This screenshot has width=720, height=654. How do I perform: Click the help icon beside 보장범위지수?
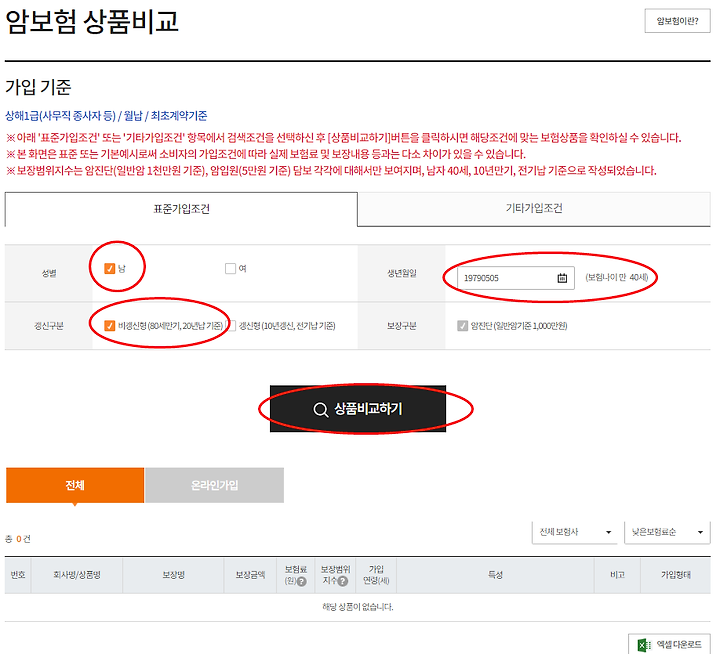pos(343,582)
